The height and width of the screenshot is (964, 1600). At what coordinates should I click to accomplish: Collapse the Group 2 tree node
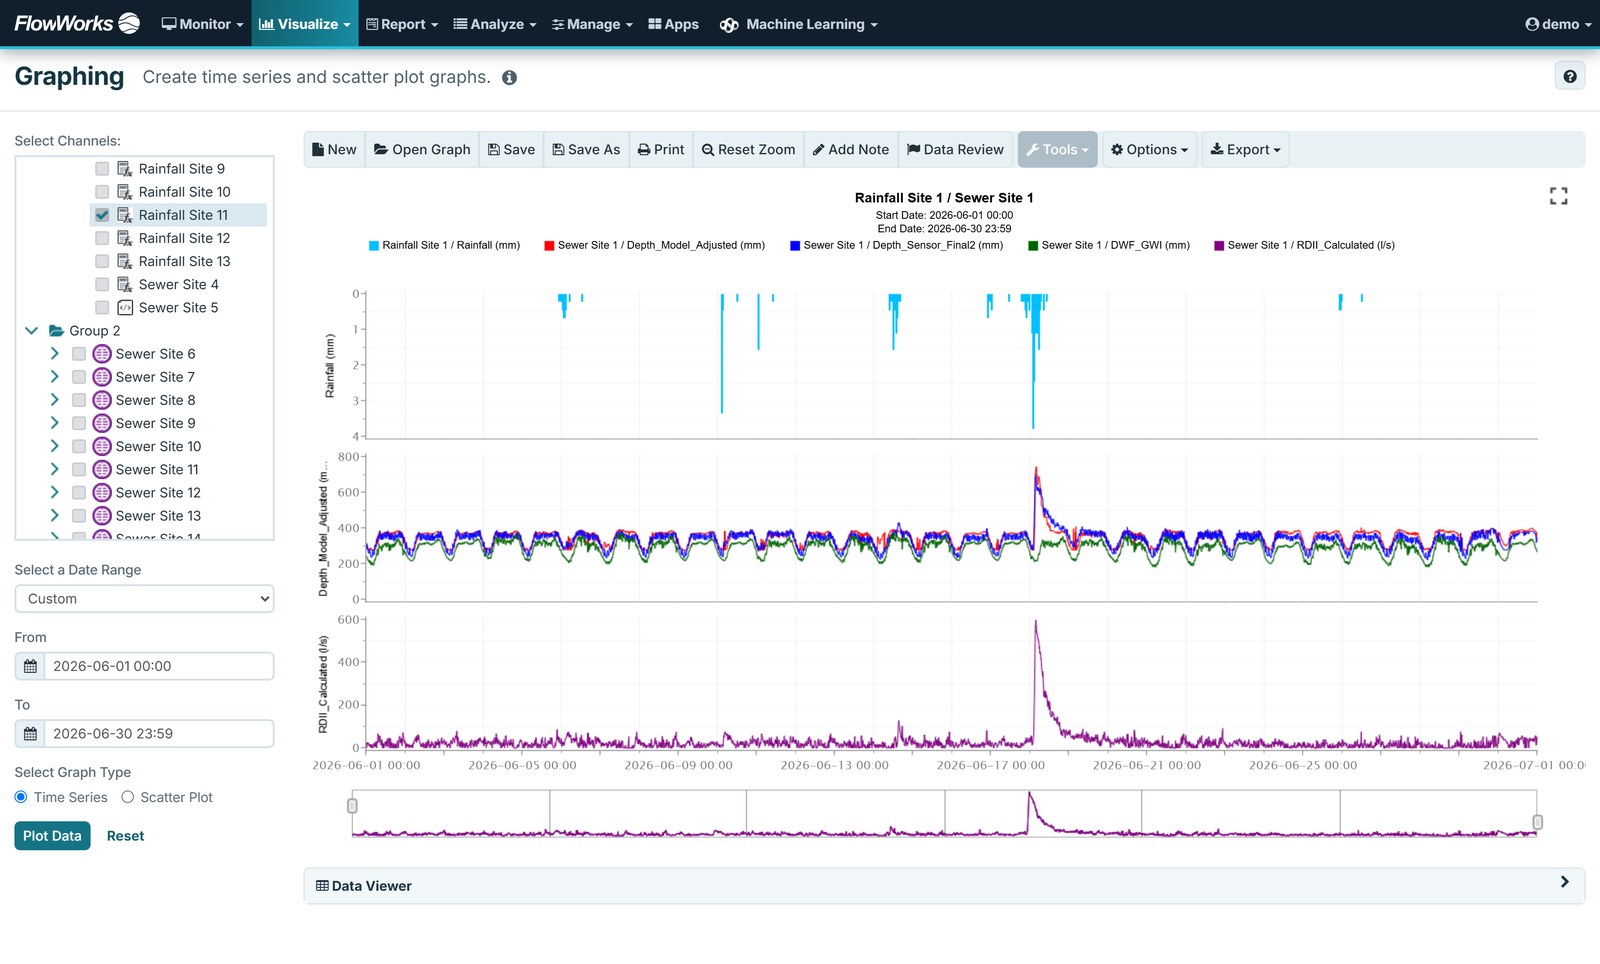coord(31,331)
